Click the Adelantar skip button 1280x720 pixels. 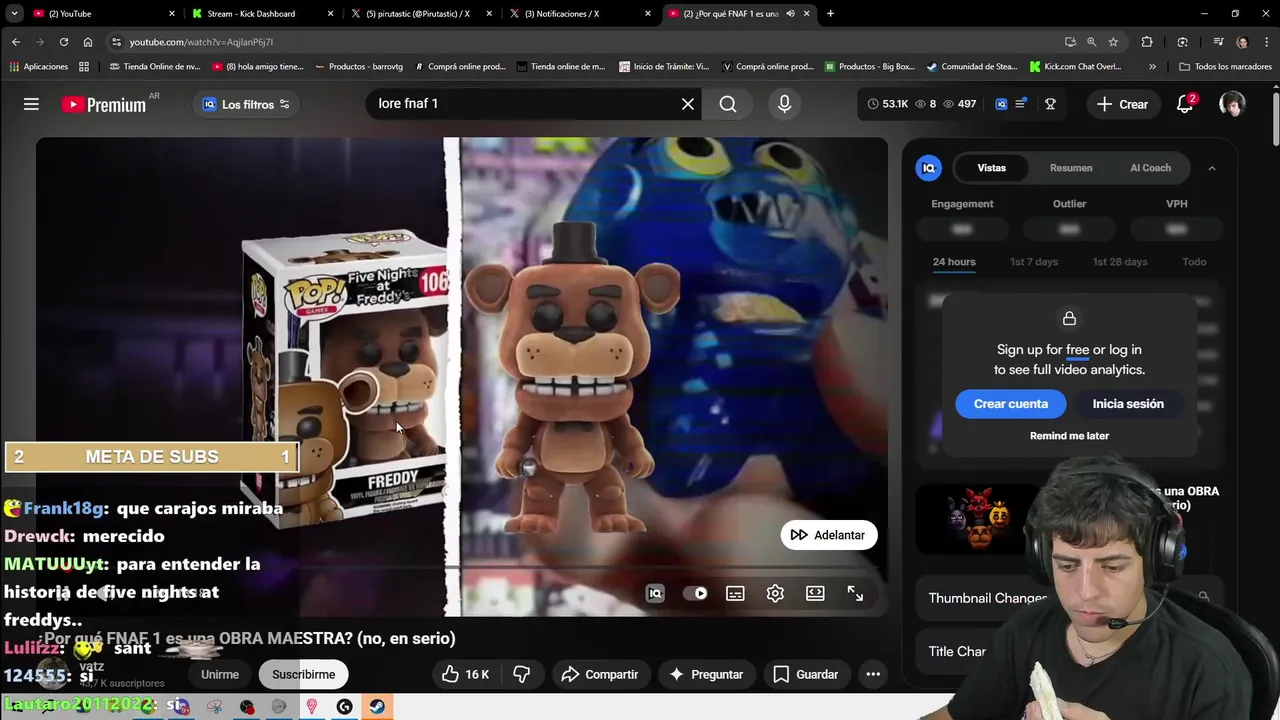pyautogui.click(x=827, y=535)
